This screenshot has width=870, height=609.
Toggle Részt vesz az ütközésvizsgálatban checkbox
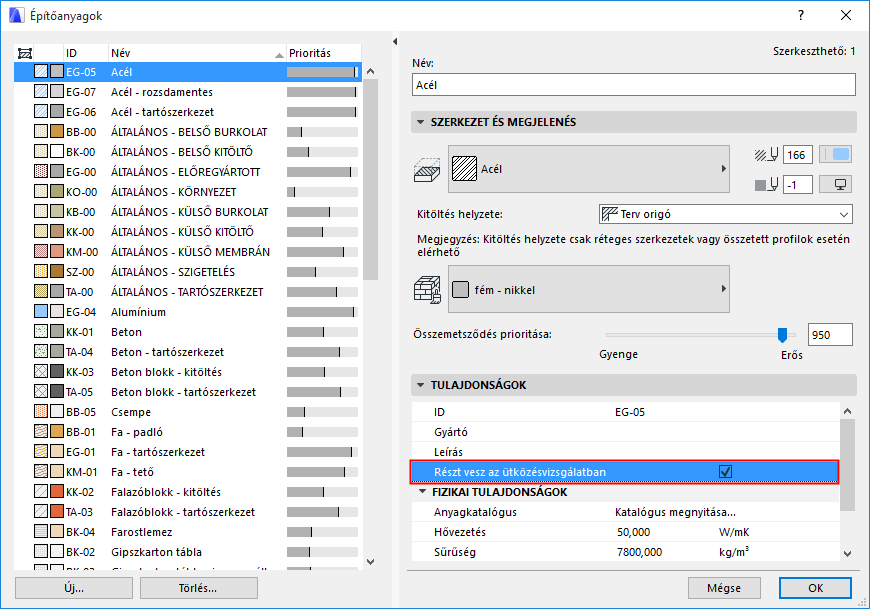pos(725,471)
